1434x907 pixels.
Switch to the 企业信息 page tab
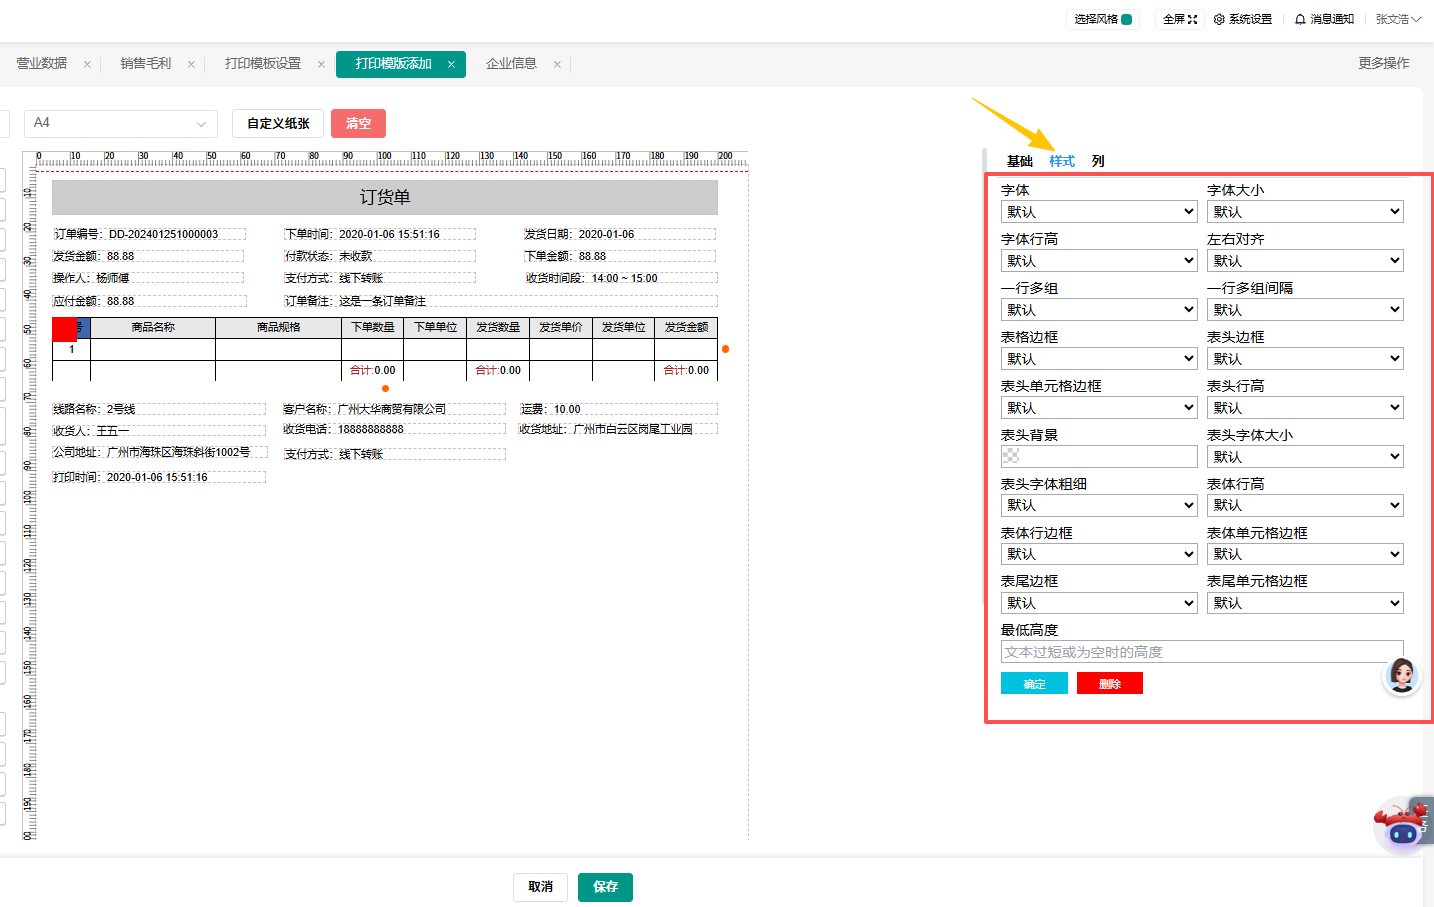pyautogui.click(x=511, y=64)
